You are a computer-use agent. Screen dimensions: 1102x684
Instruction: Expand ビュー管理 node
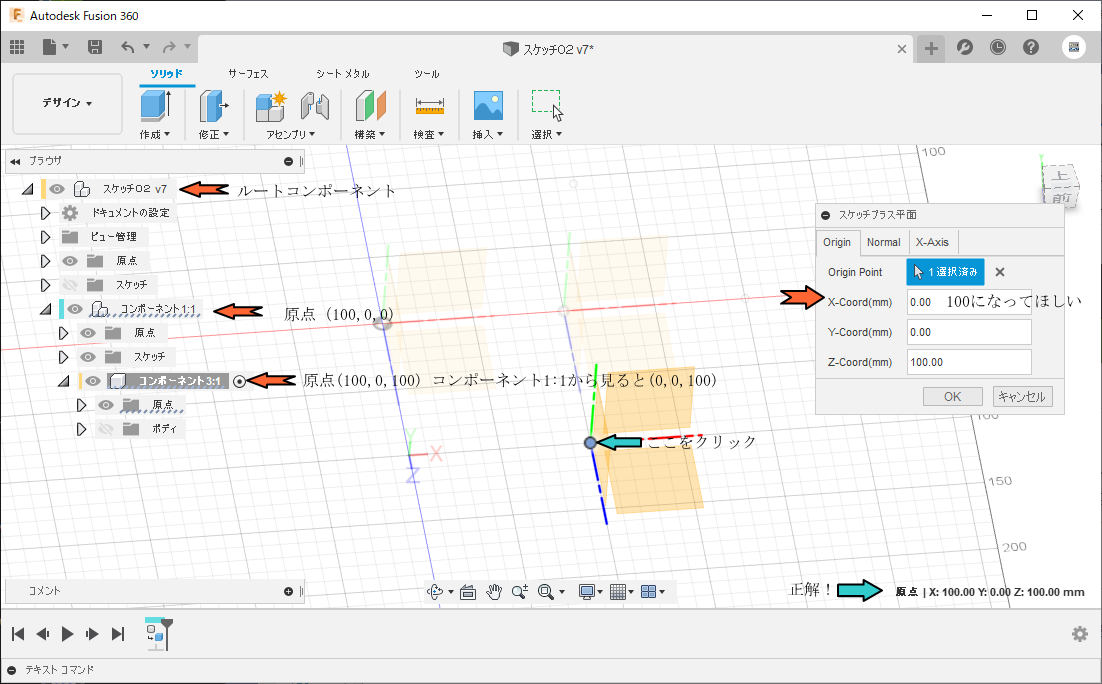point(46,237)
